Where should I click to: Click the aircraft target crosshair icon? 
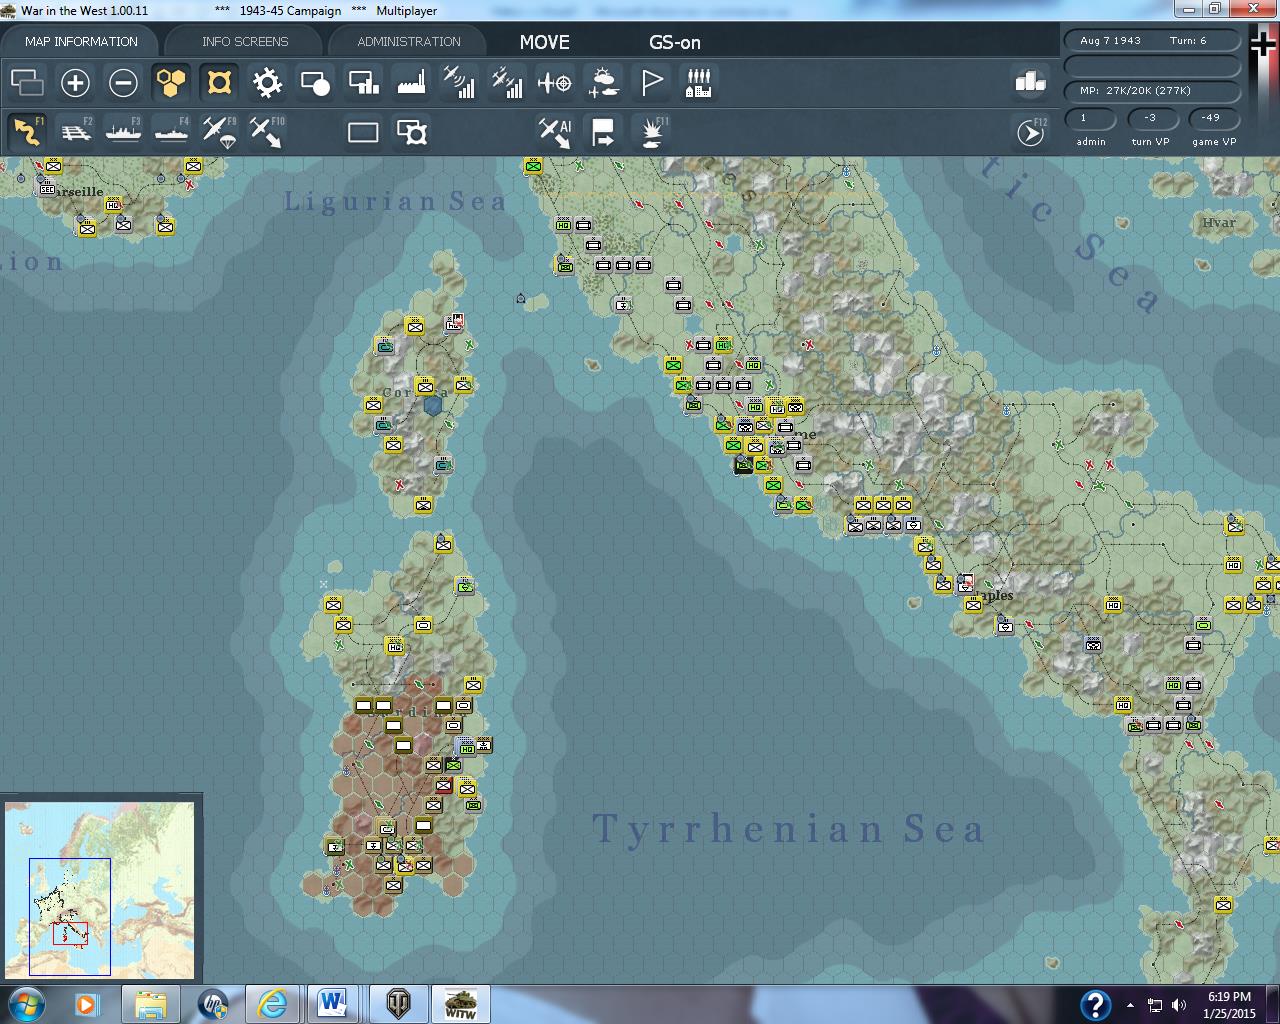coord(555,82)
